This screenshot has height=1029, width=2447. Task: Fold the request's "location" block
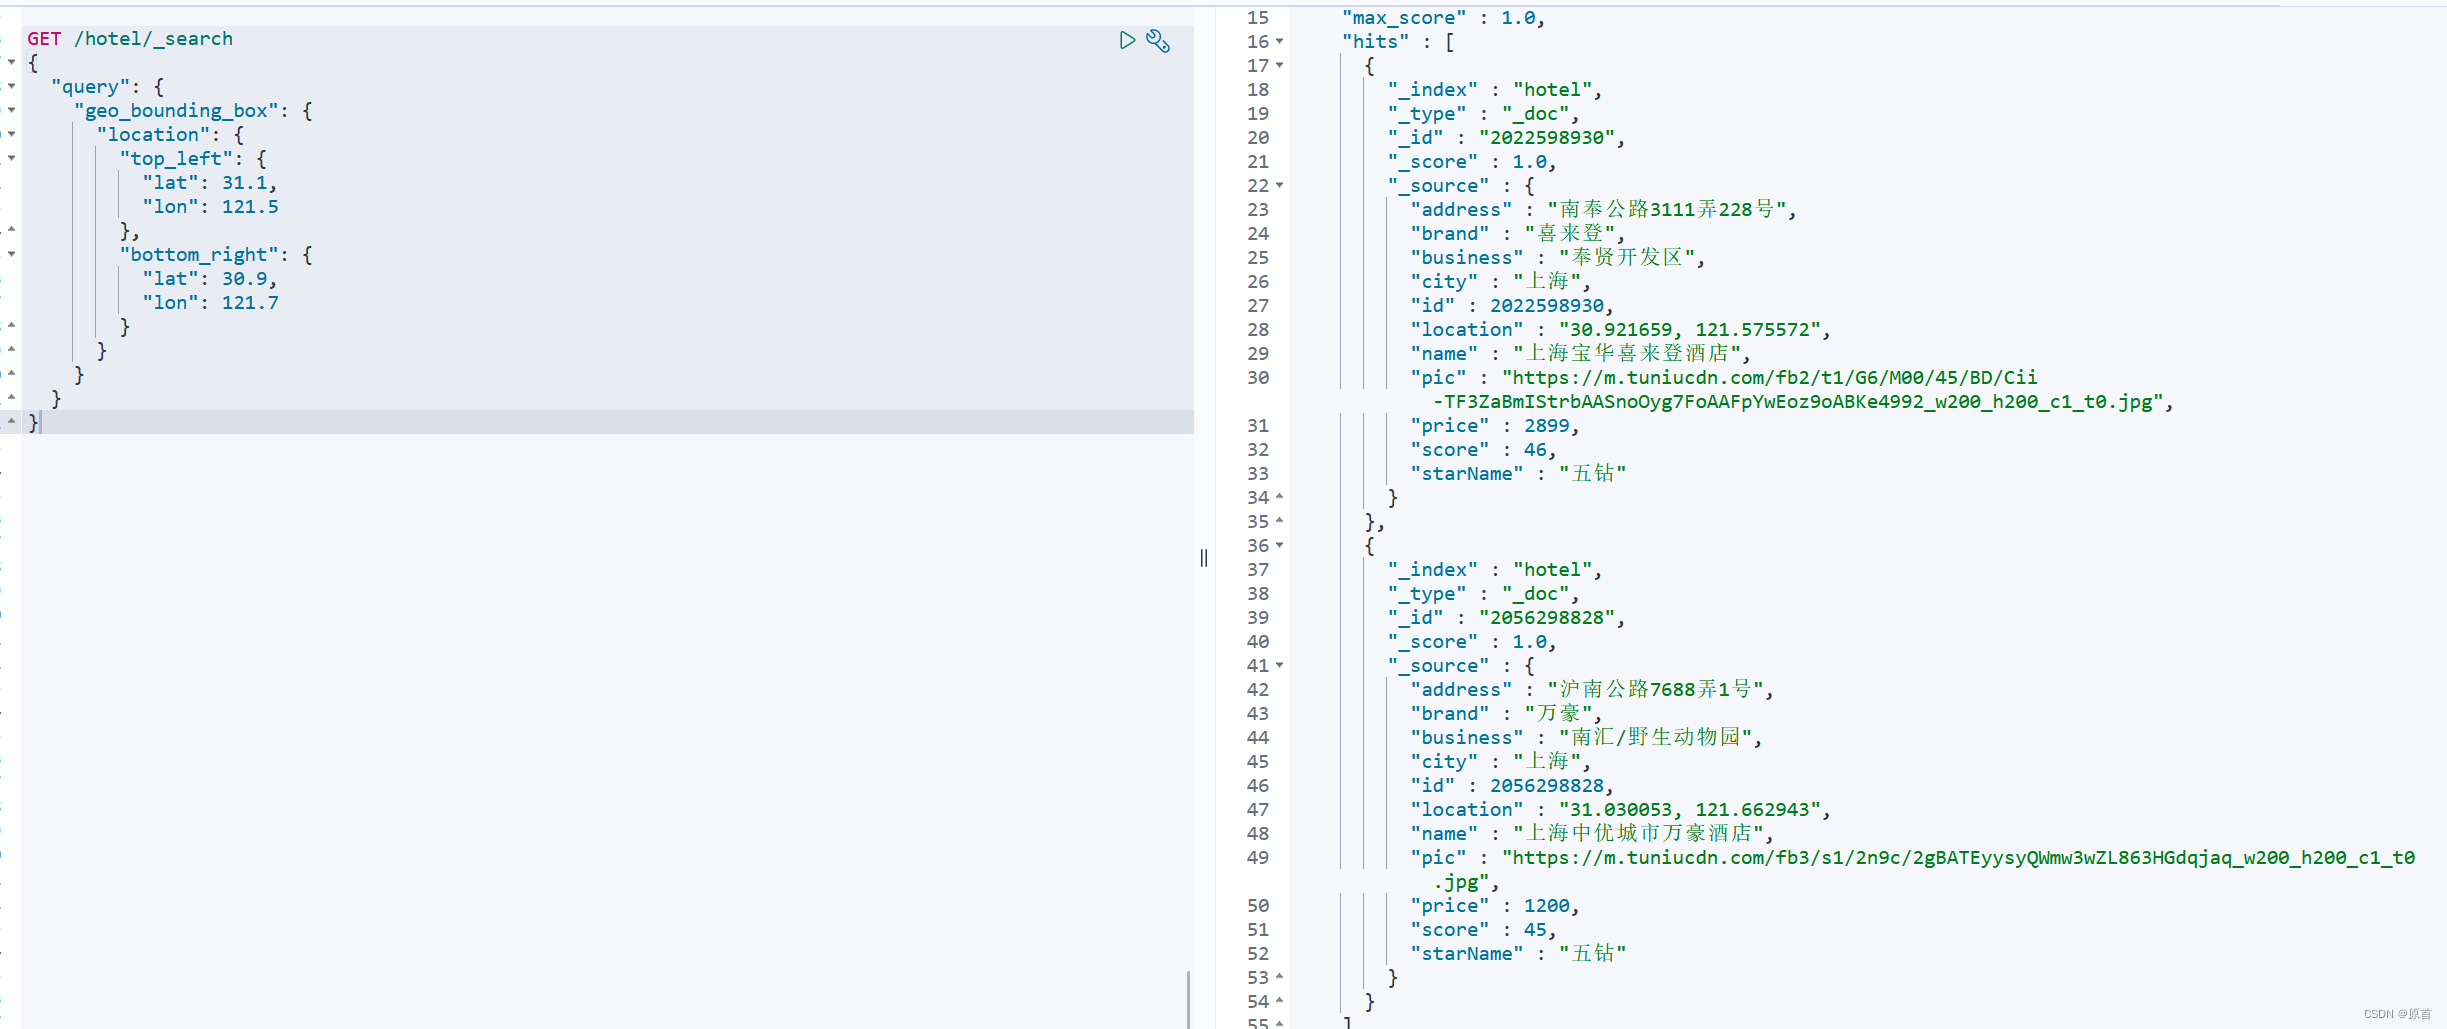click(x=11, y=134)
